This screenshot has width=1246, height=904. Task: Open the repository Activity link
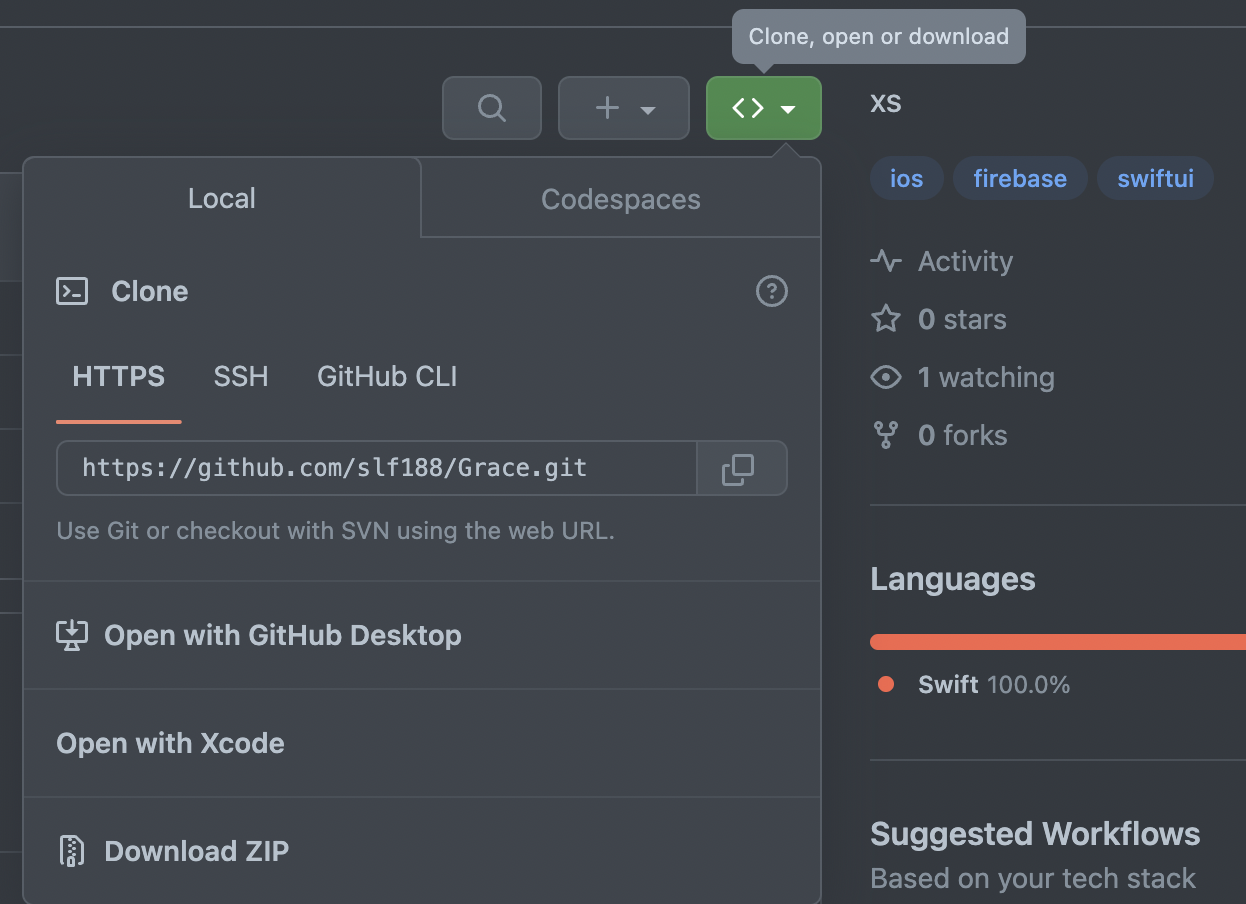[x=942, y=261]
